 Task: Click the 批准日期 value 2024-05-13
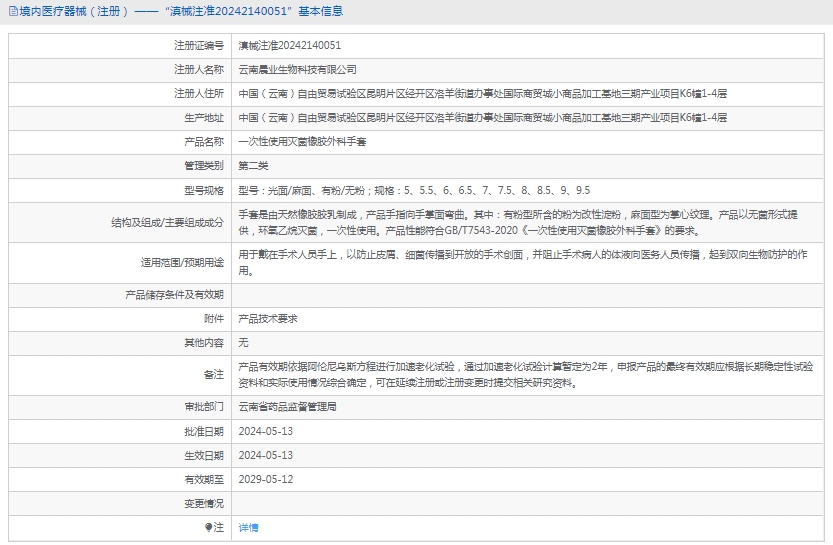click(265, 431)
